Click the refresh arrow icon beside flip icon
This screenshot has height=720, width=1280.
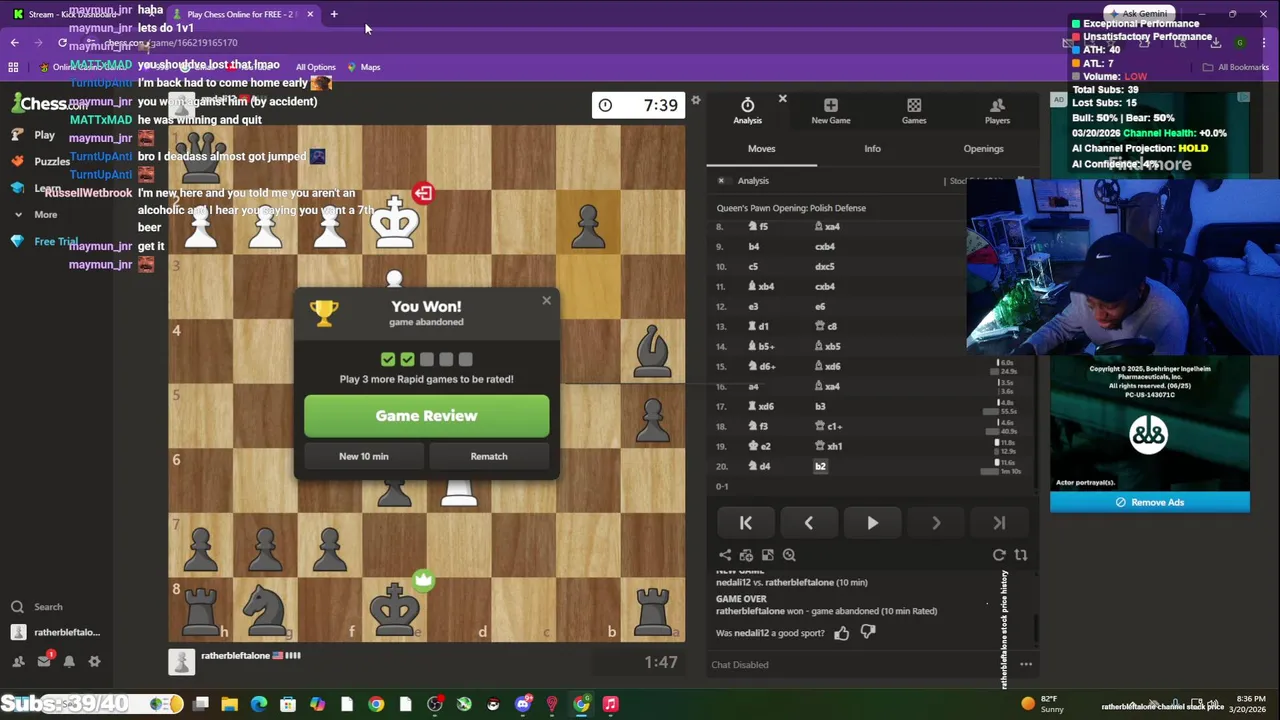[x=999, y=555]
